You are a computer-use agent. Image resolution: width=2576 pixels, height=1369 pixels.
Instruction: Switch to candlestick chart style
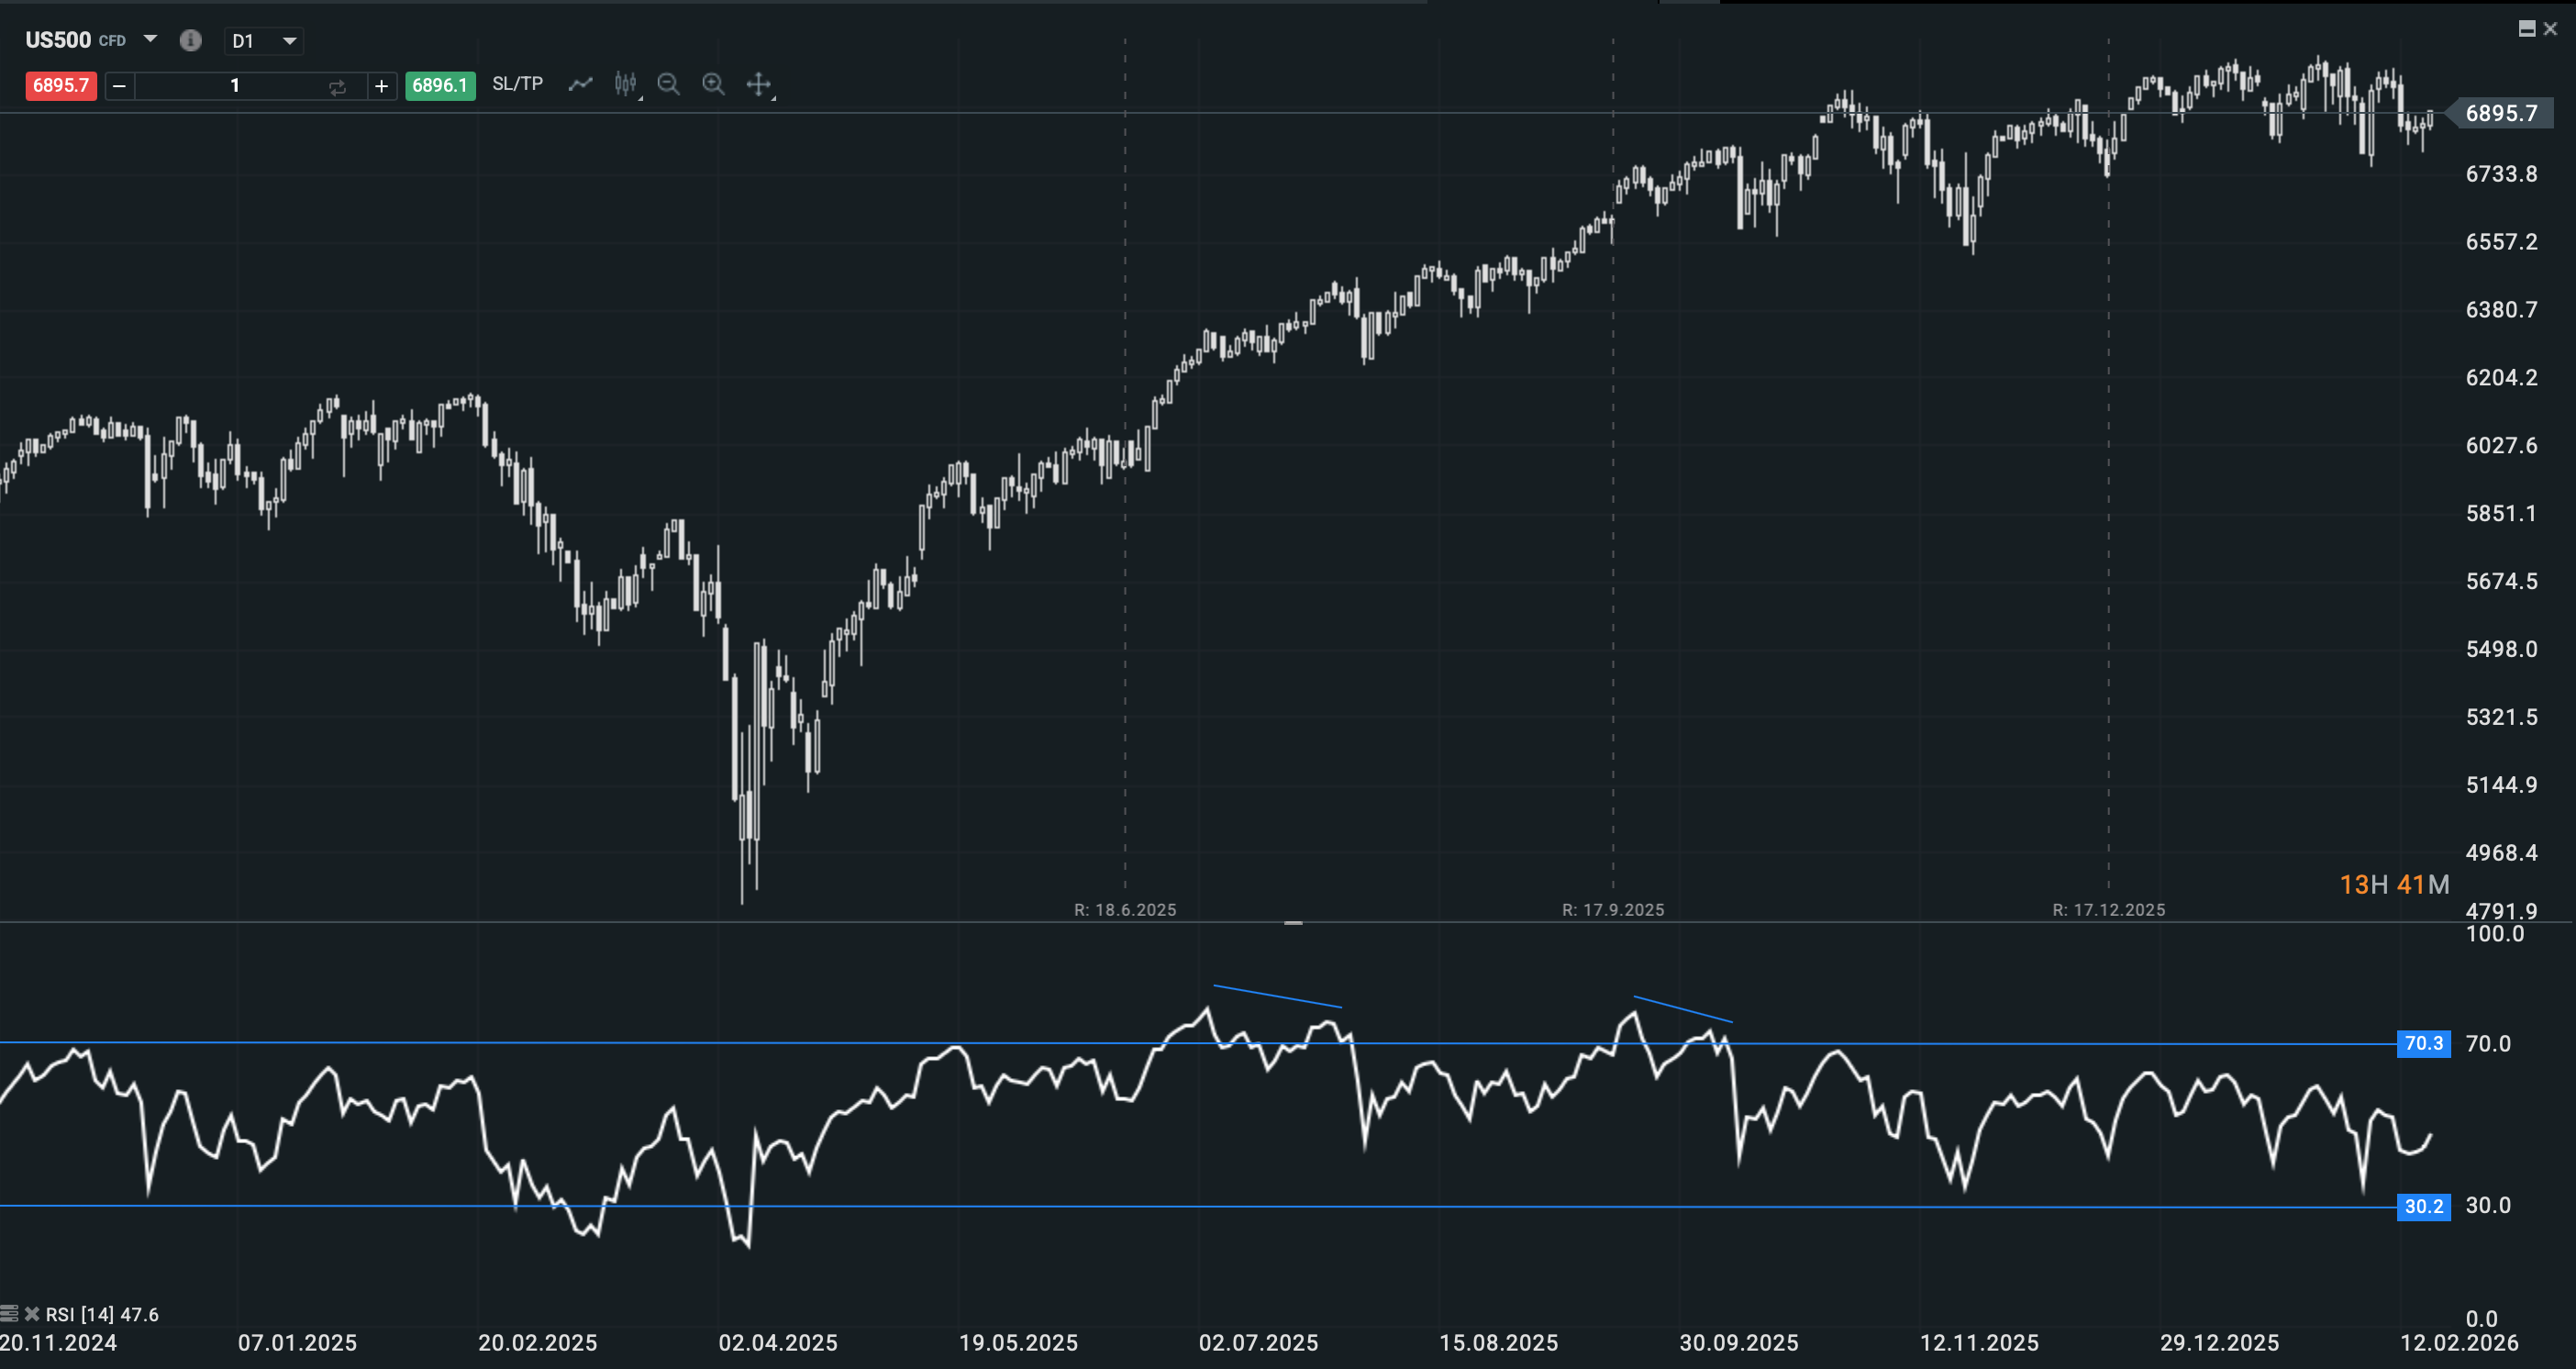coord(625,84)
